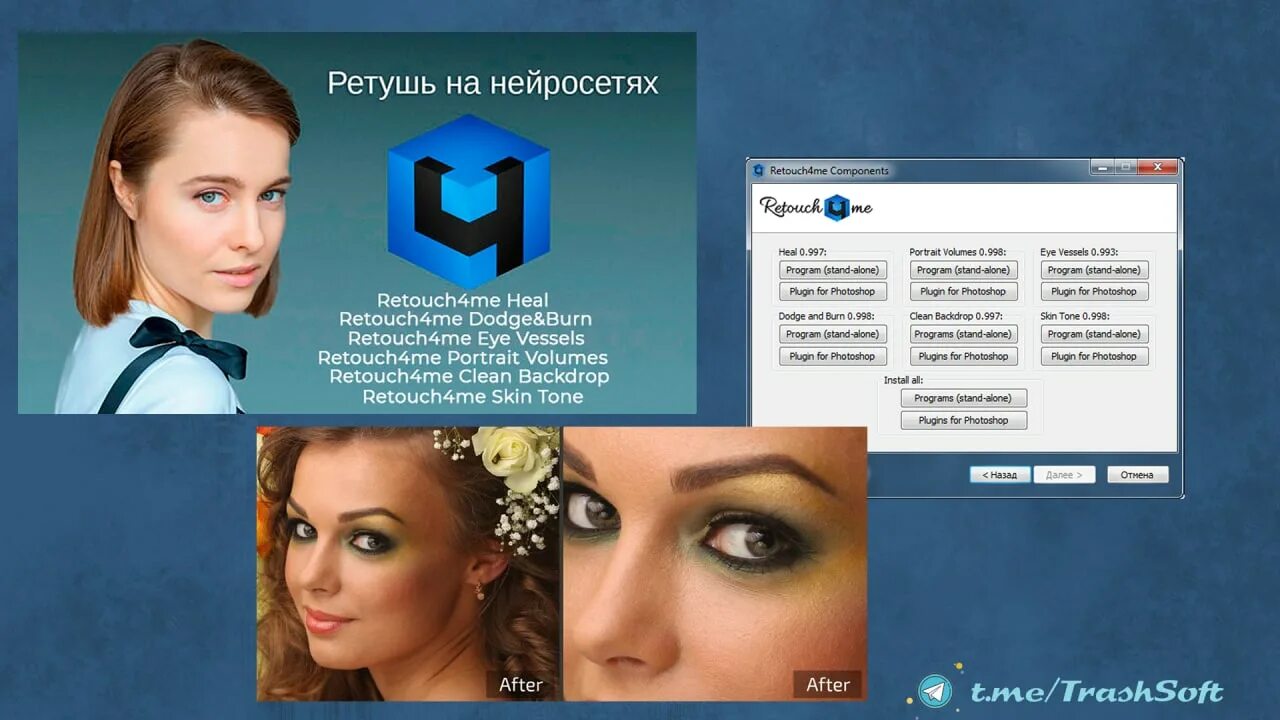The height and width of the screenshot is (720, 1280).
Task: Click Clean Backdrop Plugins for Photoshop
Action: point(963,356)
